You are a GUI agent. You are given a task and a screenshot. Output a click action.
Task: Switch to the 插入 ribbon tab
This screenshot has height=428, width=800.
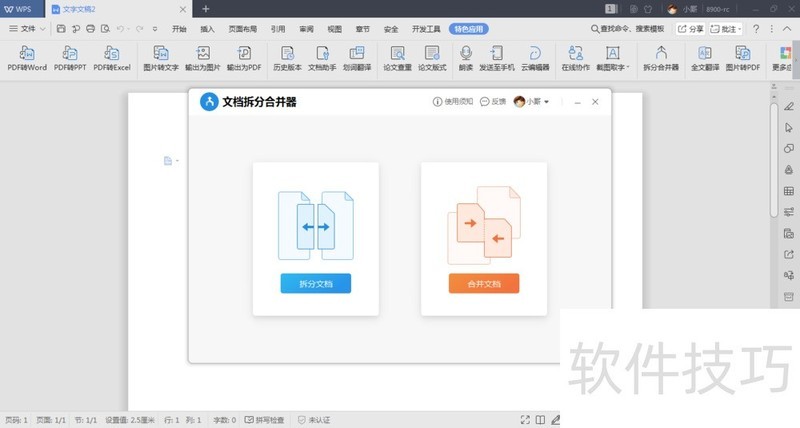pos(207,29)
